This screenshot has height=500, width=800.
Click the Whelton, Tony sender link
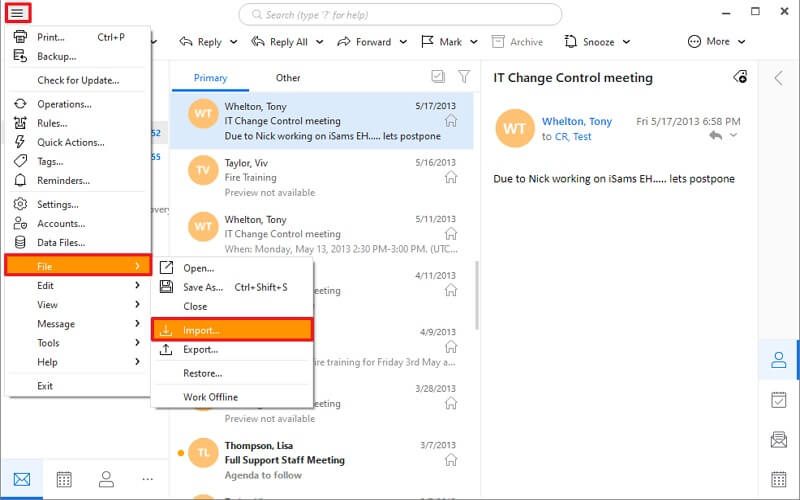pos(577,121)
